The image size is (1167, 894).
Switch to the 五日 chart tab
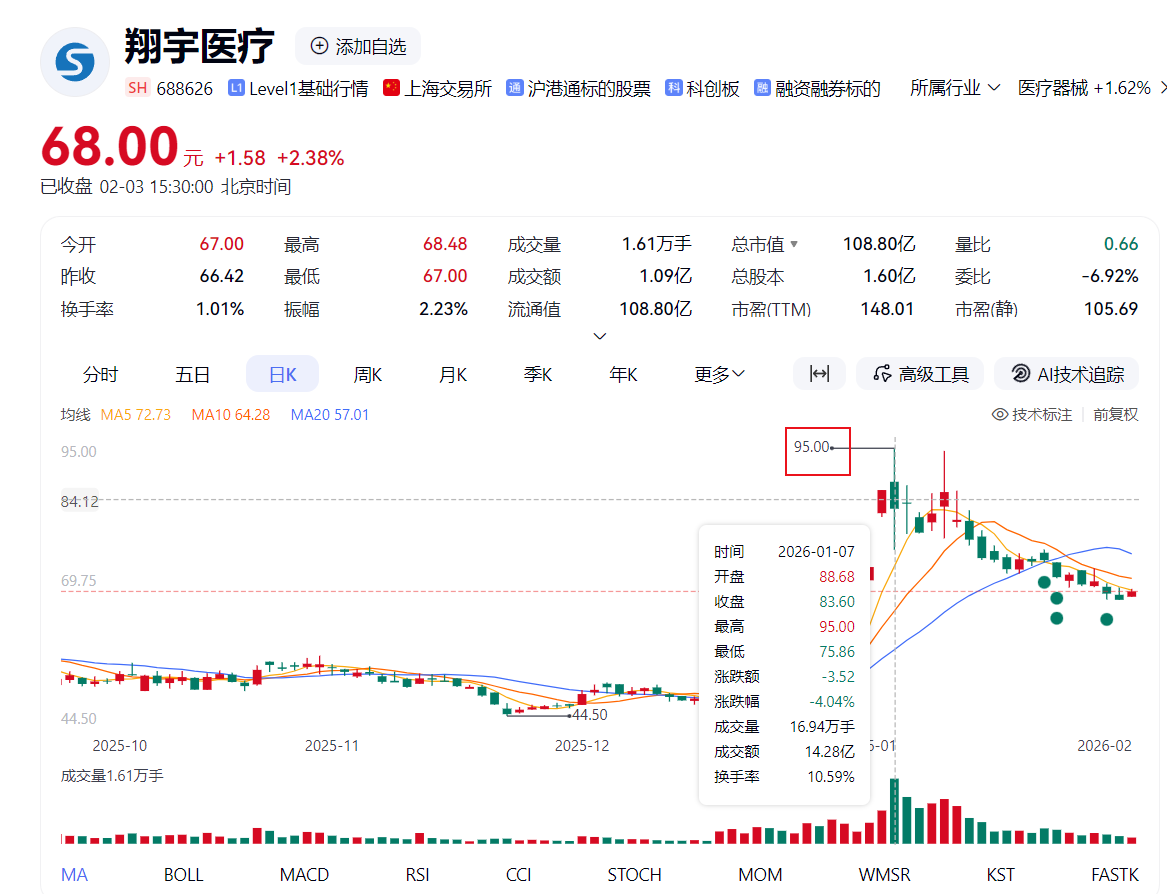click(x=192, y=374)
